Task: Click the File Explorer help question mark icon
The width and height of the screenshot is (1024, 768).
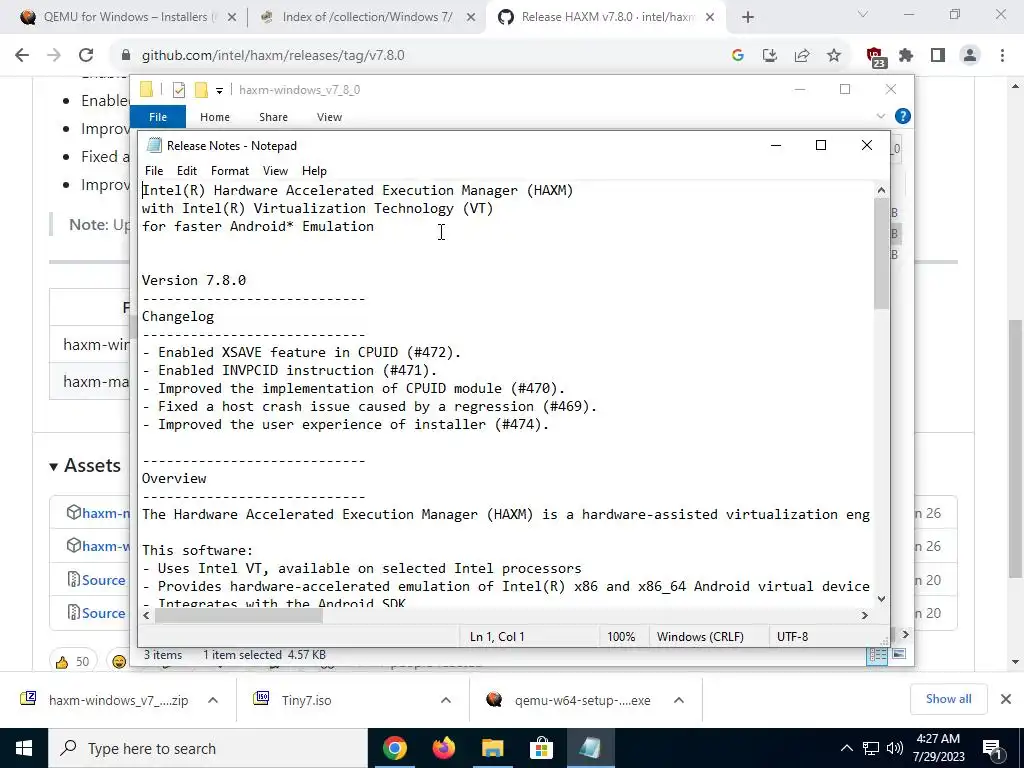Action: (x=903, y=116)
